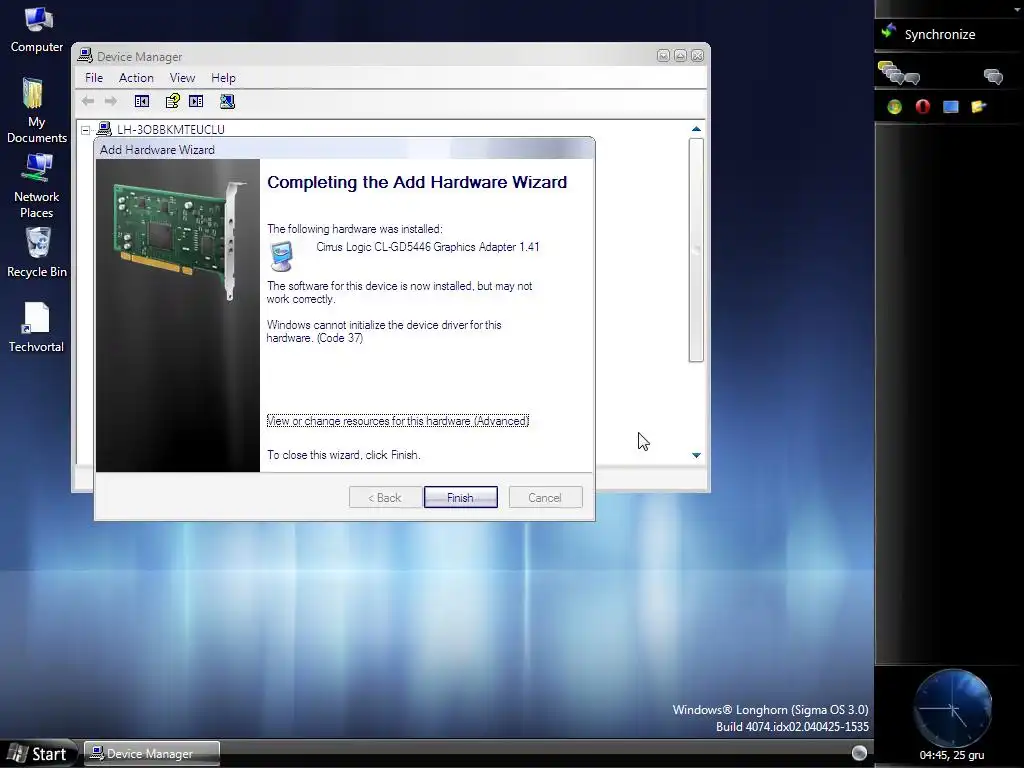Click the Add Hardware Wizard title bar
This screenshot has height=768, width=1024.
point(345,150)
